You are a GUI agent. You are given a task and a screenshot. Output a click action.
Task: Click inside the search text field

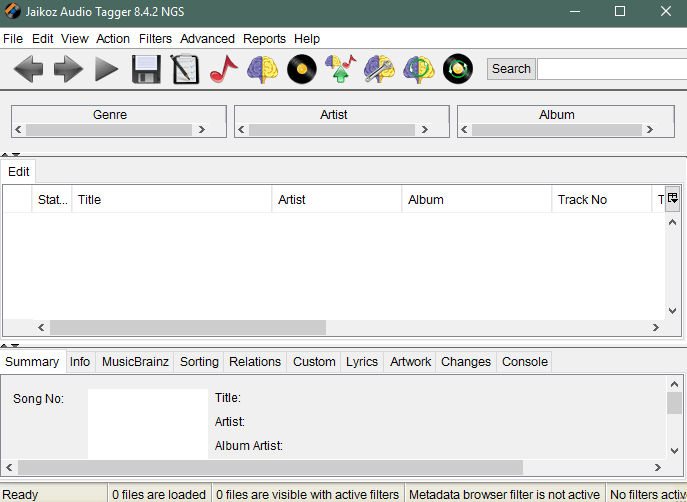click(x=612, y=69)
